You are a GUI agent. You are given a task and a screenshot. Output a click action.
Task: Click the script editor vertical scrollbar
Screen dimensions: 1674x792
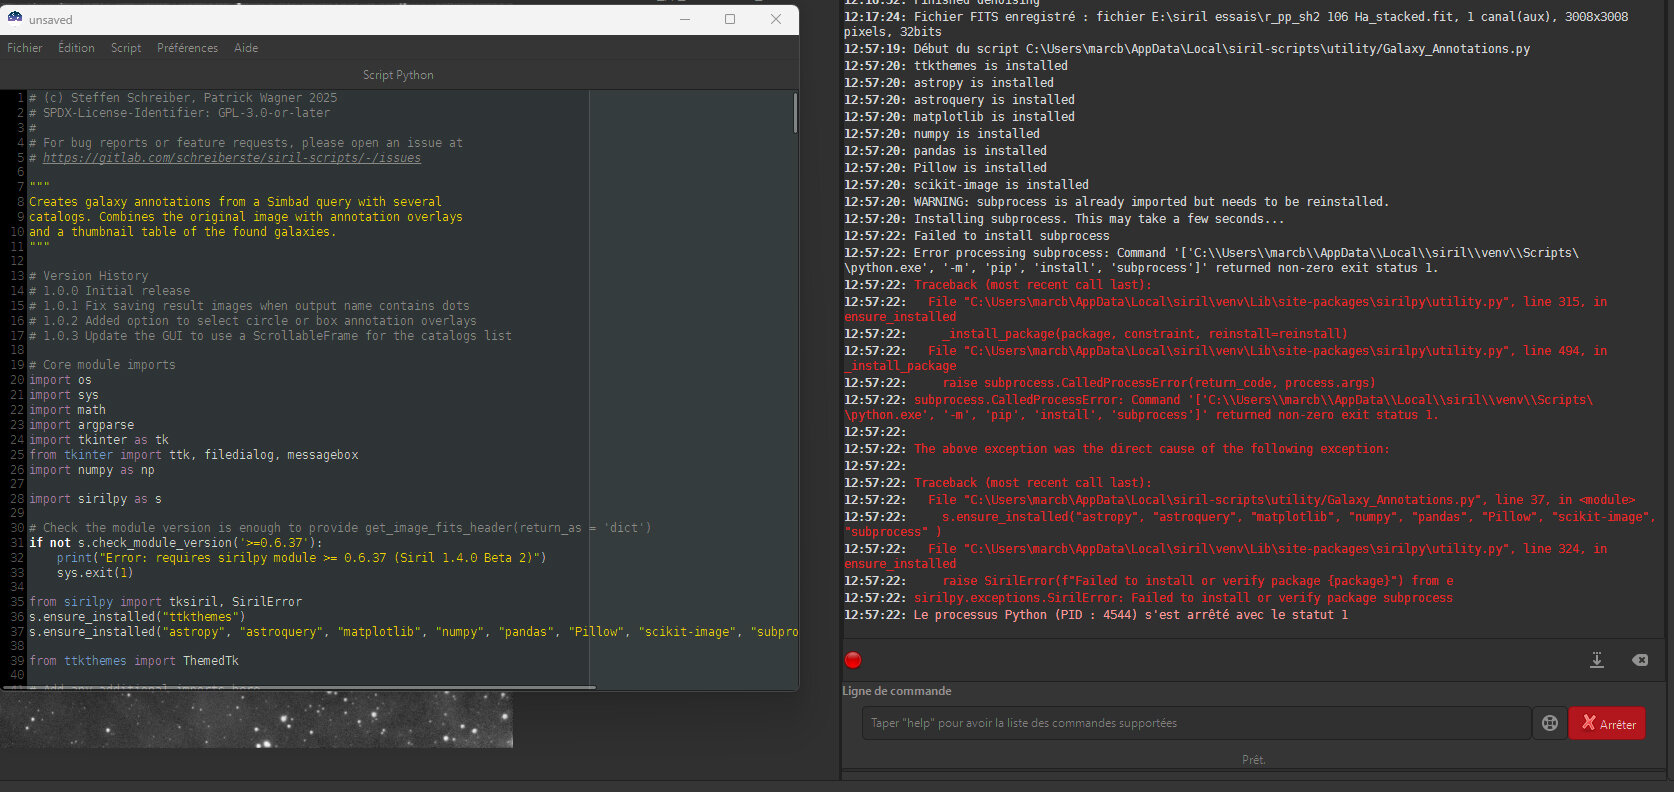[795, 113]
